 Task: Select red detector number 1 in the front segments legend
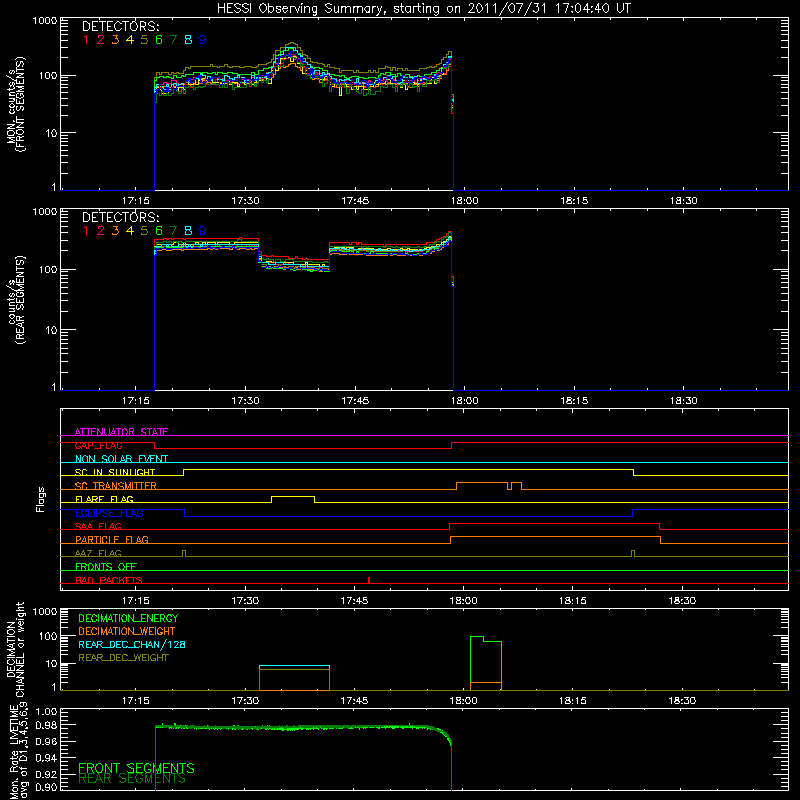(x=86, y=40)
